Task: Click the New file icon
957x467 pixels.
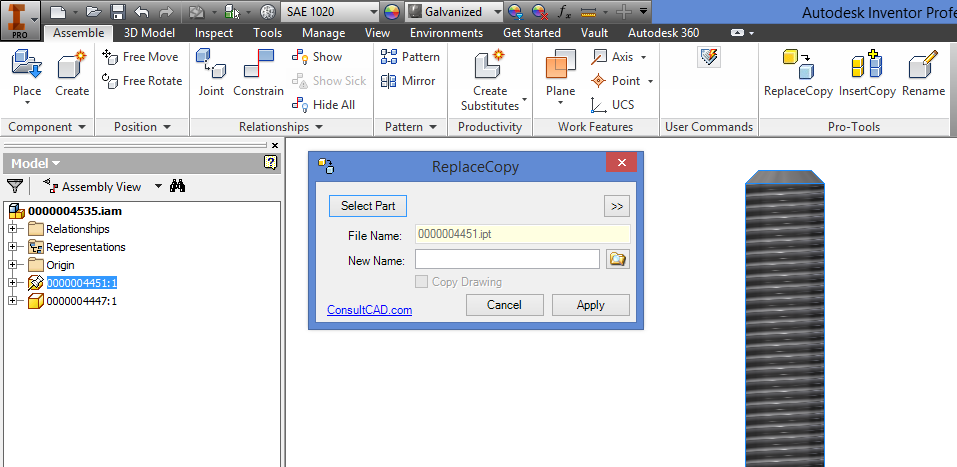Action: pos(58,12)
